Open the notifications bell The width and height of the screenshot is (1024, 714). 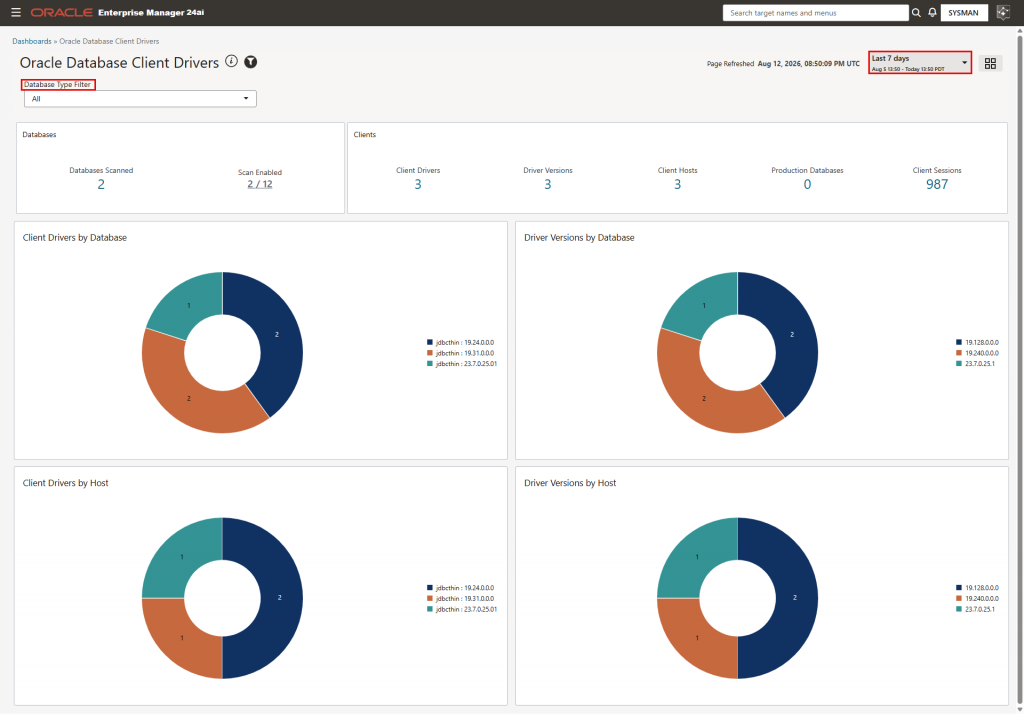pyautogui.click(x=932, y=12)
